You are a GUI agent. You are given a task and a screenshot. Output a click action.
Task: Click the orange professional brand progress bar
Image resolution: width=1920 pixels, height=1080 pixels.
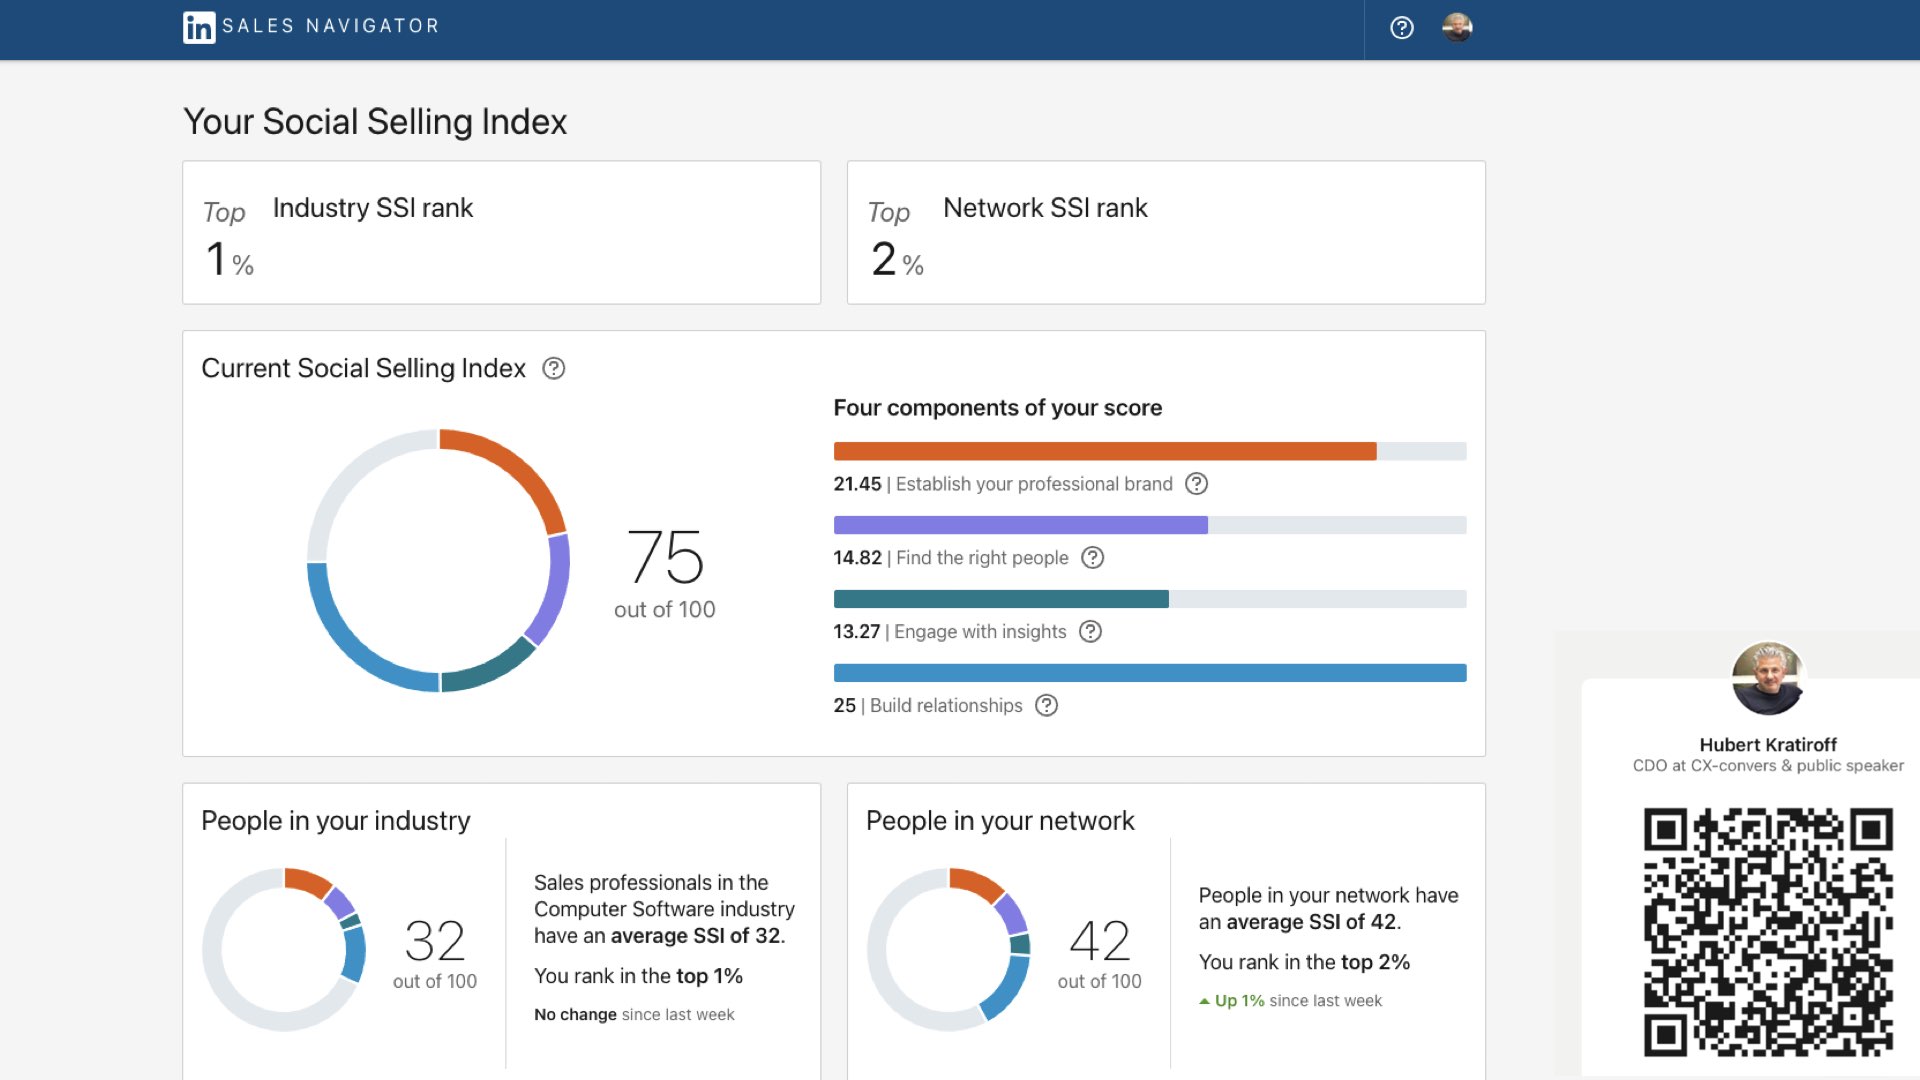pyautogui.click(x=1104, y=451)
